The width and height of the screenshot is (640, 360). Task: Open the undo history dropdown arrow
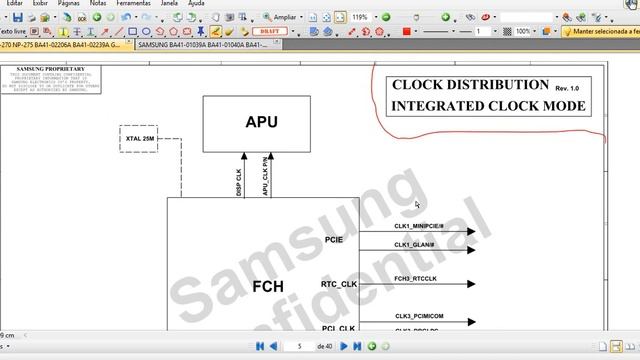136,17
